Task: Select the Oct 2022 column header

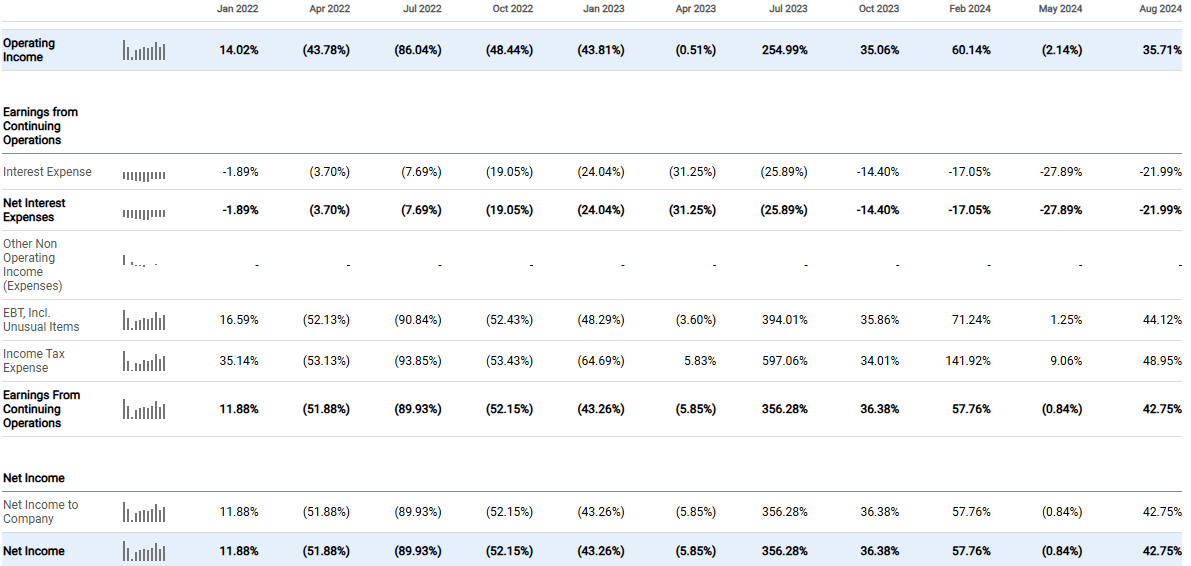Action: click(513, 9)
